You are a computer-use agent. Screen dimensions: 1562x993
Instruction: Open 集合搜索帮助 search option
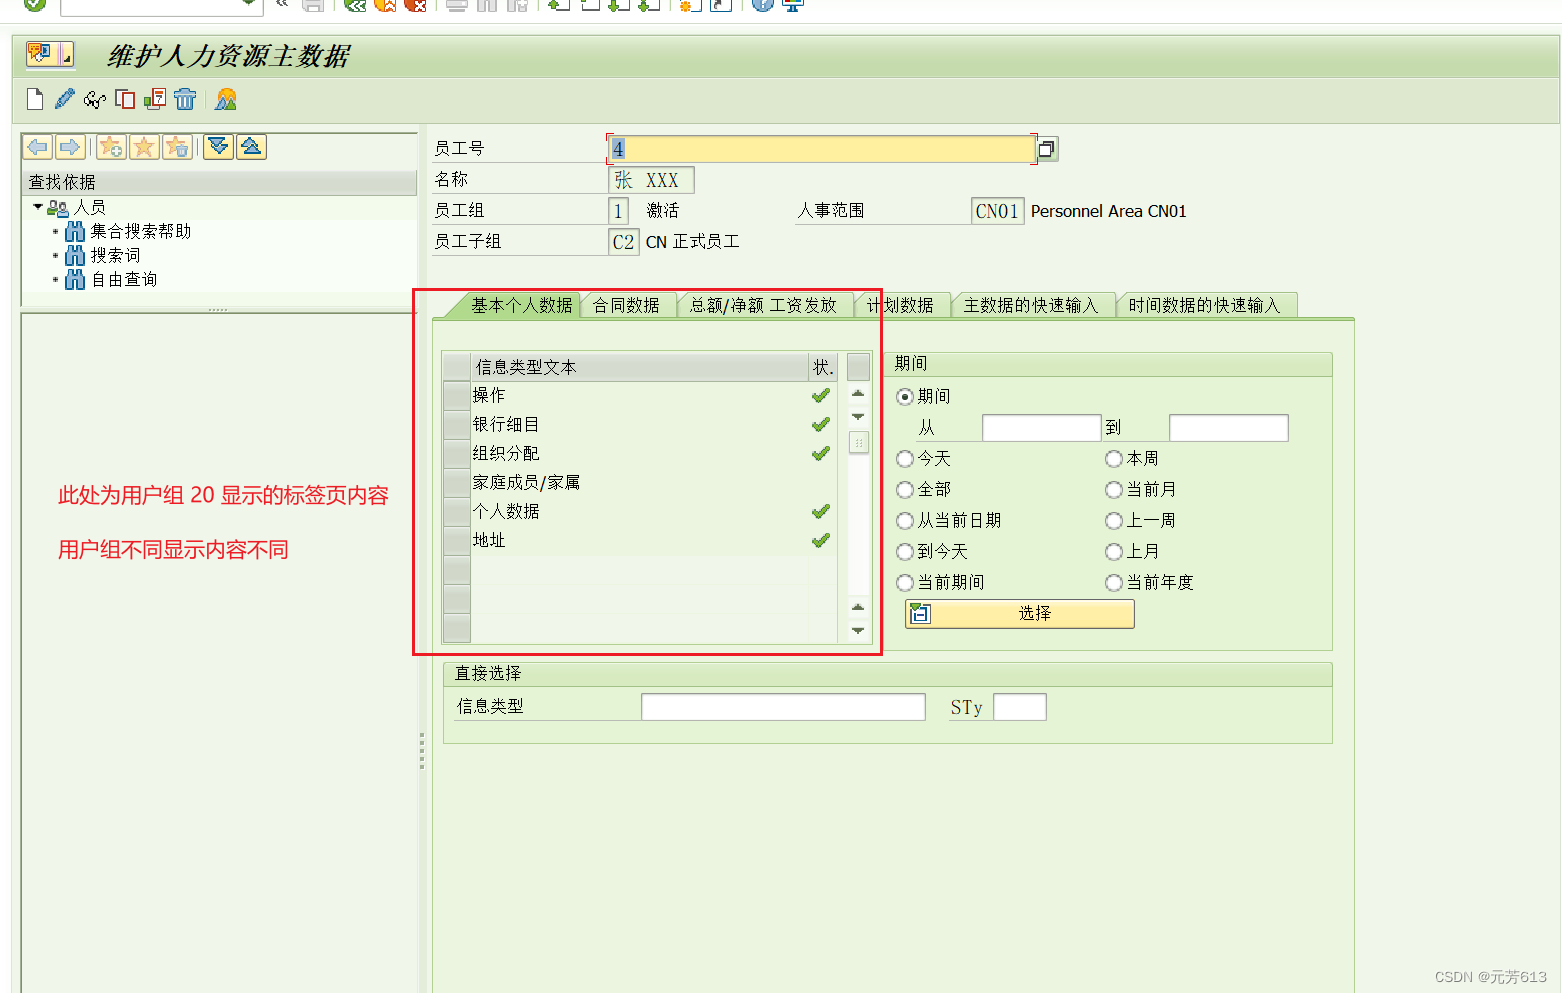[x=141, y=231]
